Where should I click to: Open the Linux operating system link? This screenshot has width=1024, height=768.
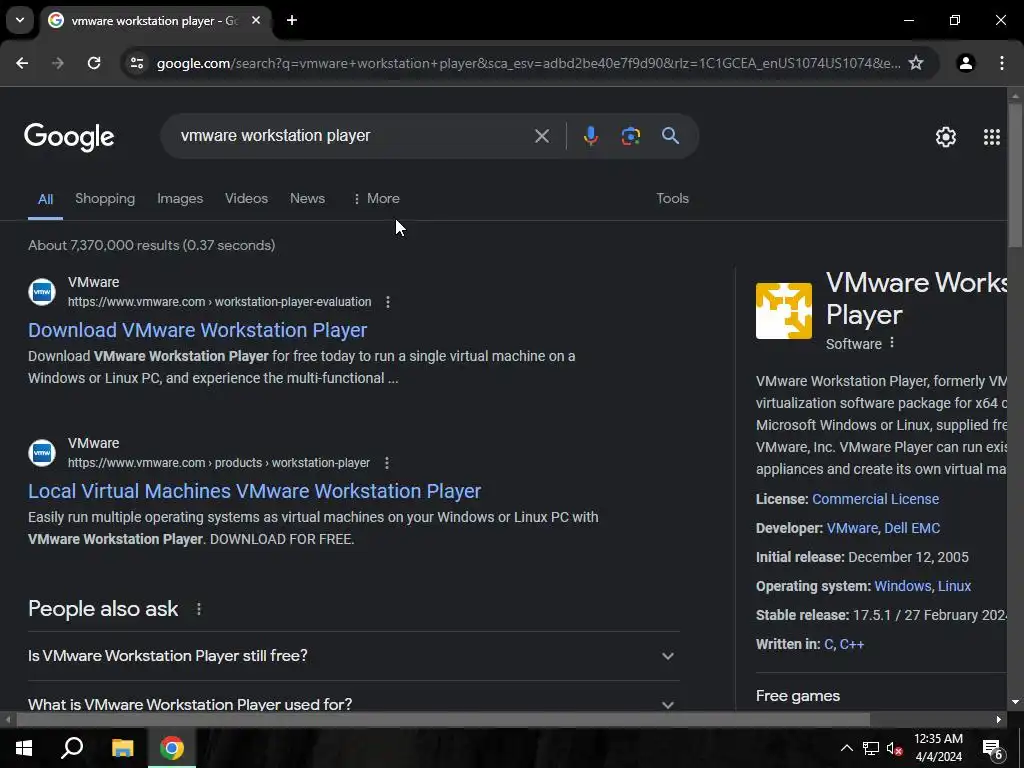(x=954, y=586)
